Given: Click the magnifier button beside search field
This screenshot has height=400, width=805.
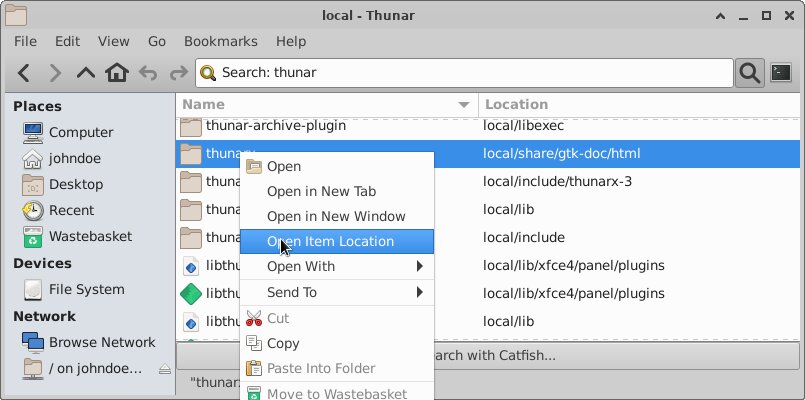Looking at the screenshot, I should pos(750,73).
